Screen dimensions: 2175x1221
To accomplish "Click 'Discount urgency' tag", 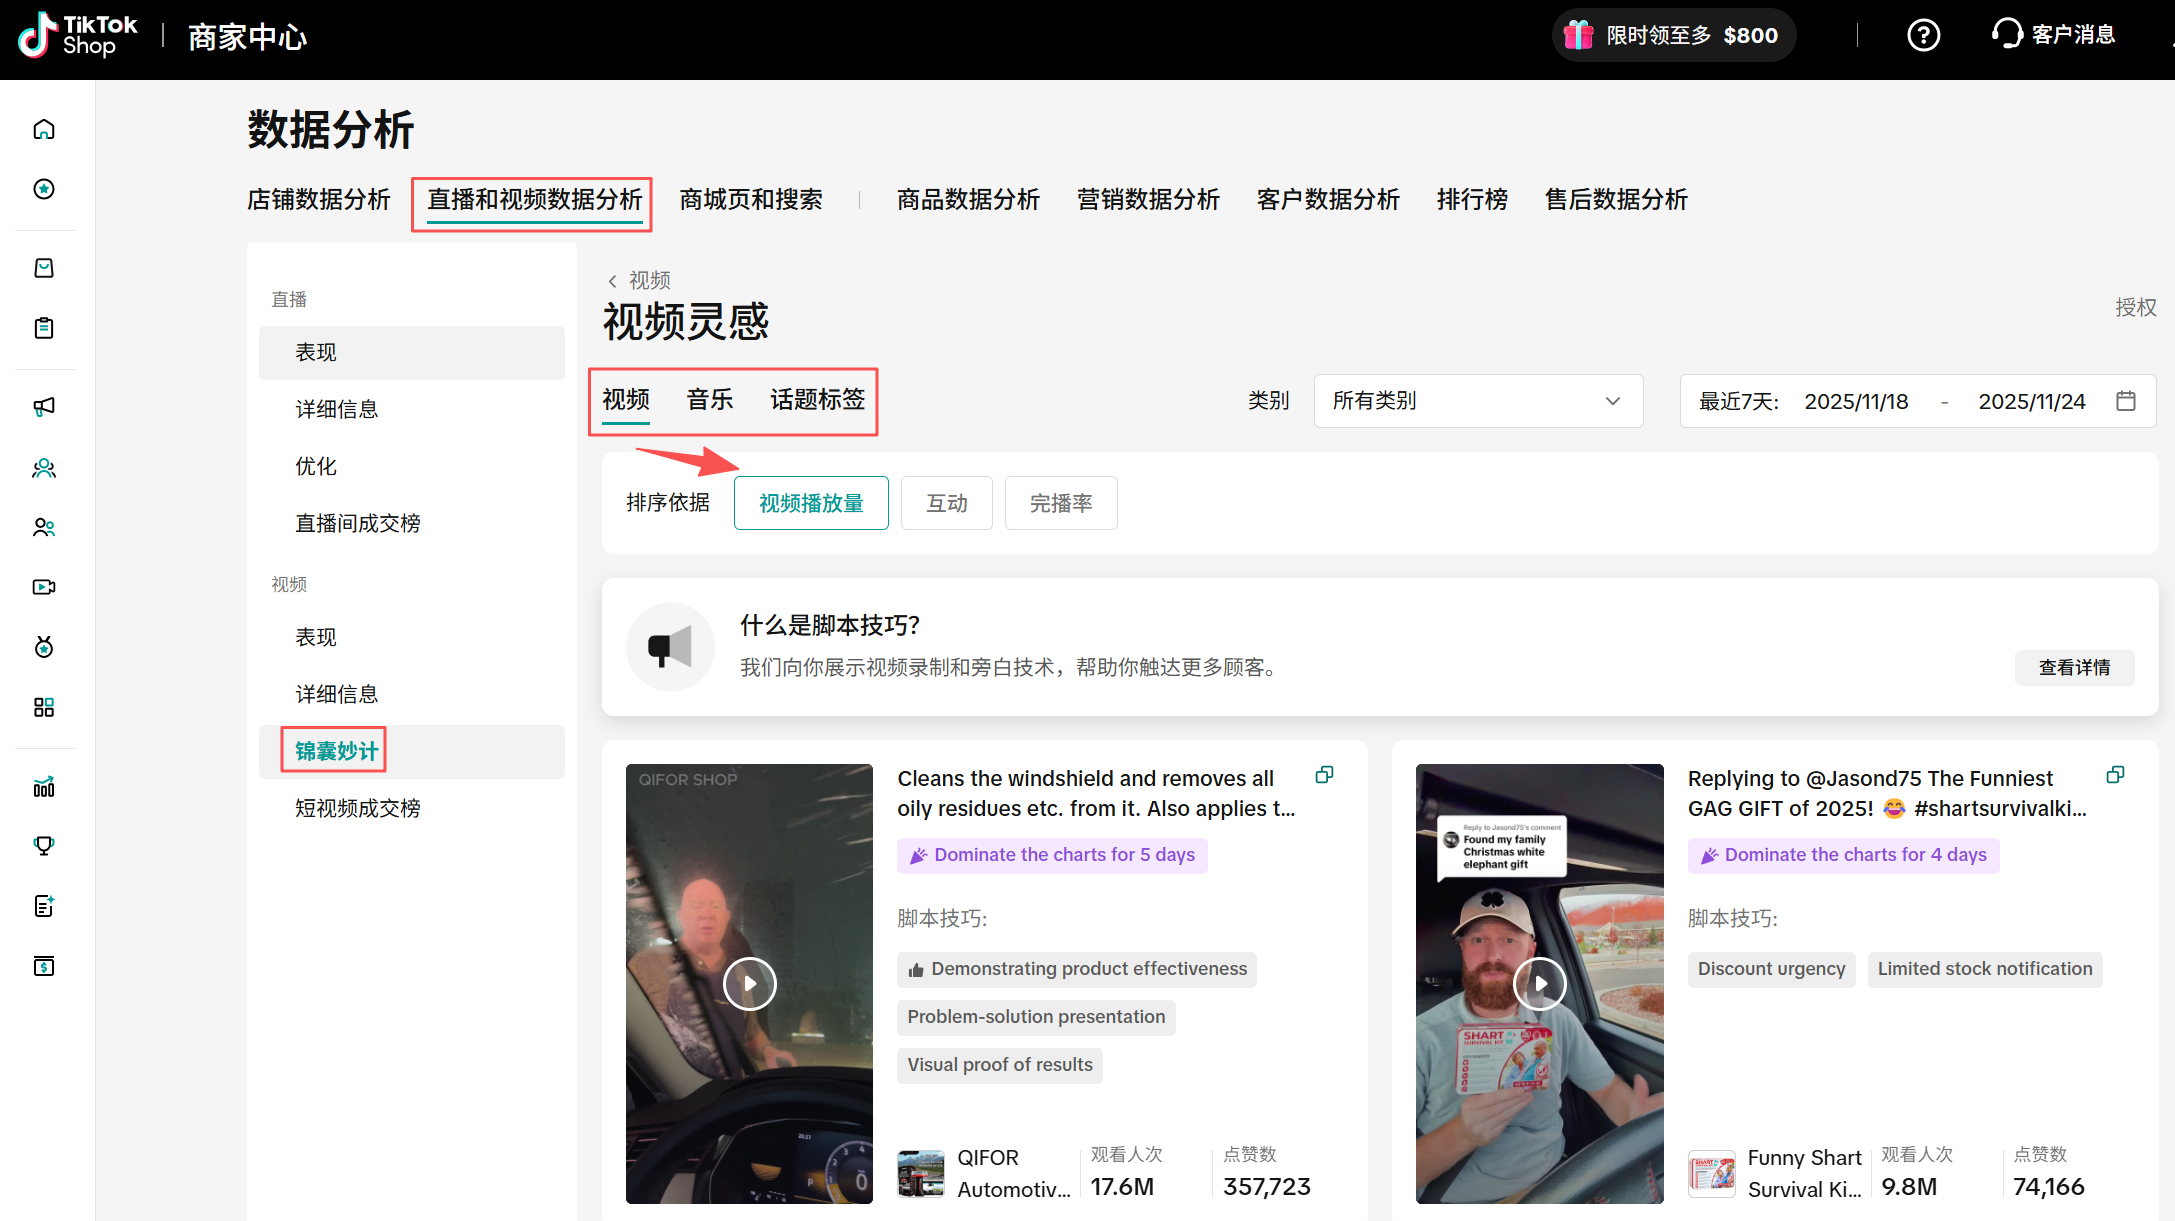I will point(1771,970).
